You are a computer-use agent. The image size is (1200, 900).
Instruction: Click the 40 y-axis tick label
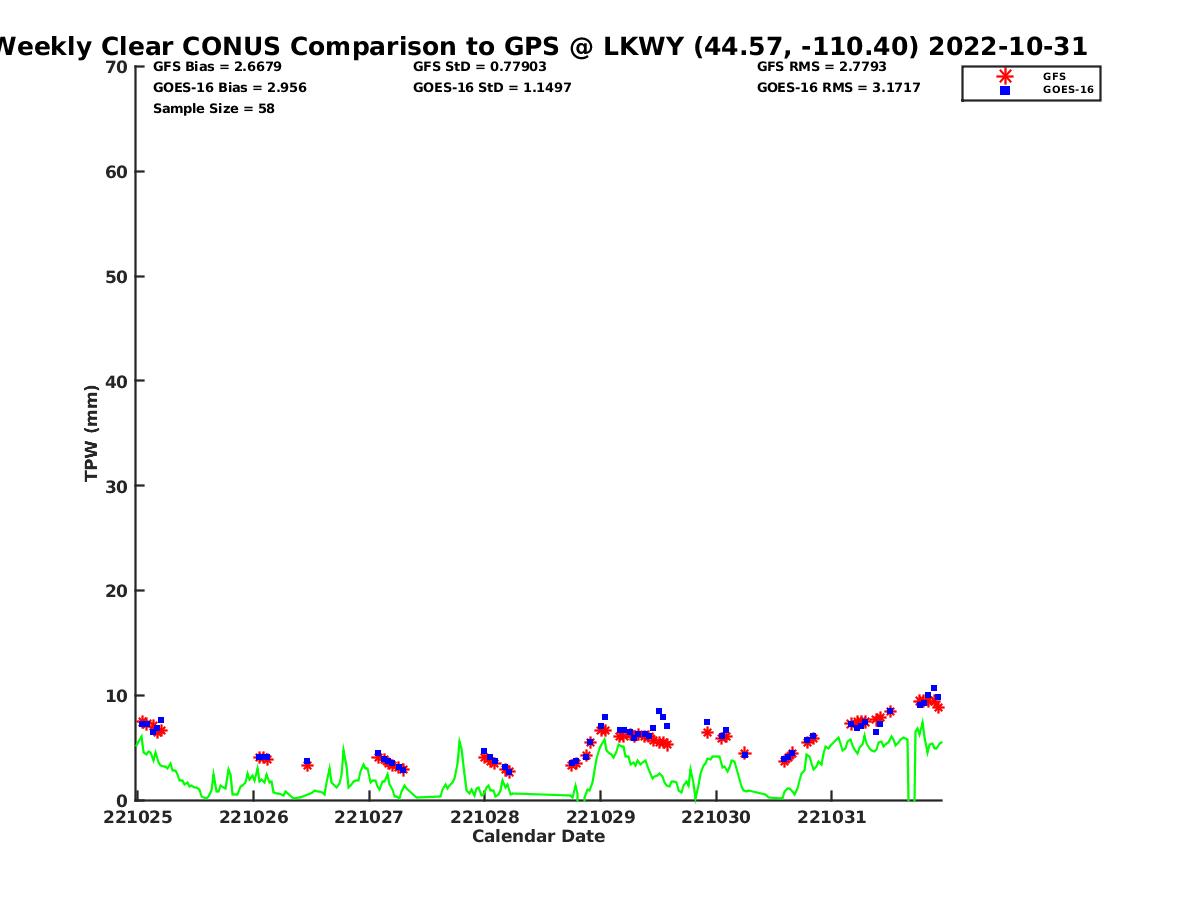coord(117,381)
